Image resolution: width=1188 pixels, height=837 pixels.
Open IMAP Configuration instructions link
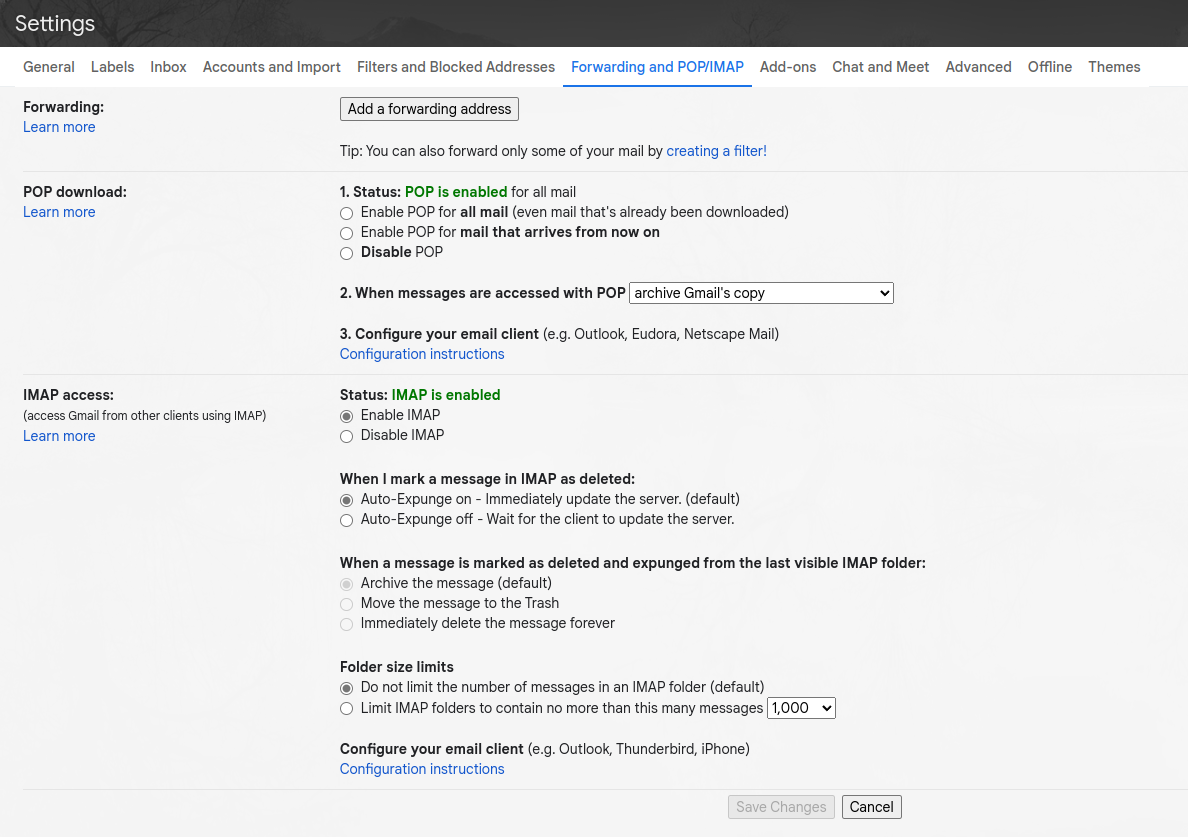click(x=422, y=769)
